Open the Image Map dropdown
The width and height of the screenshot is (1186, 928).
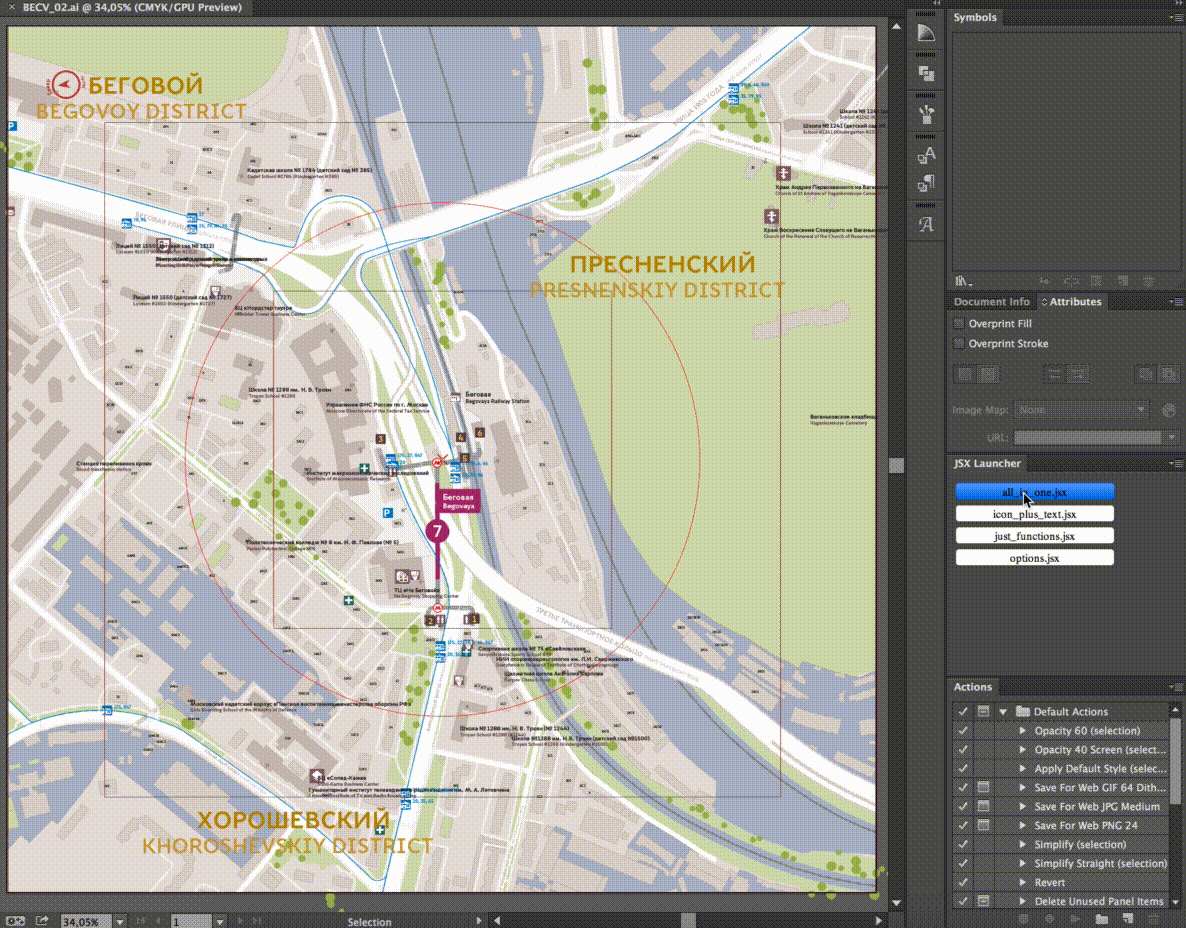(1081, 410)
